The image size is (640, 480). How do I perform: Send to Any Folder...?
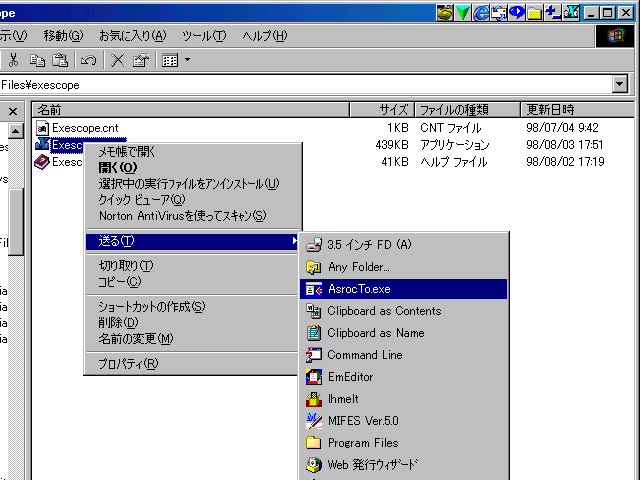click(404, 267)
